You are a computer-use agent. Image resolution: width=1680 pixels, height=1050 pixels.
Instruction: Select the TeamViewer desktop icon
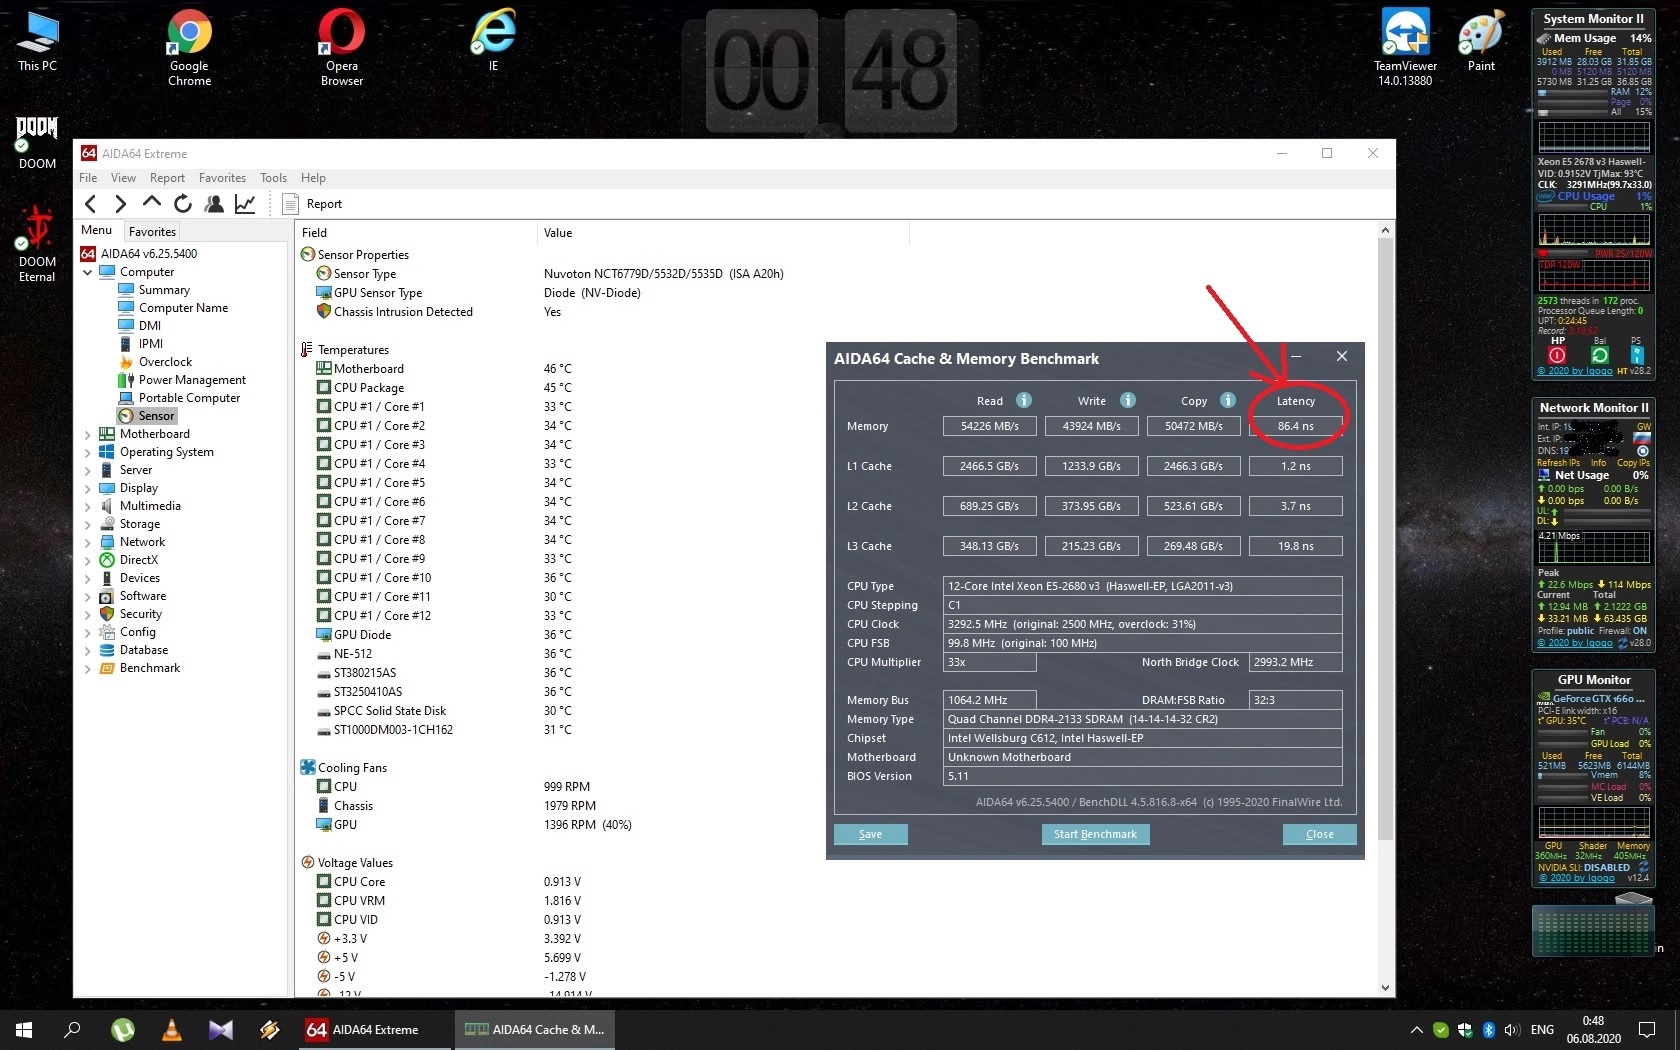1405,48
